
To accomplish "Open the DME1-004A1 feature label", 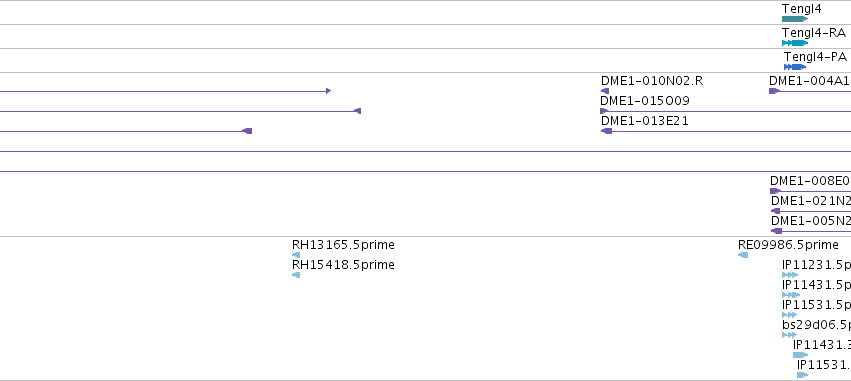I will pyautogui.click(x=809, y=81).
